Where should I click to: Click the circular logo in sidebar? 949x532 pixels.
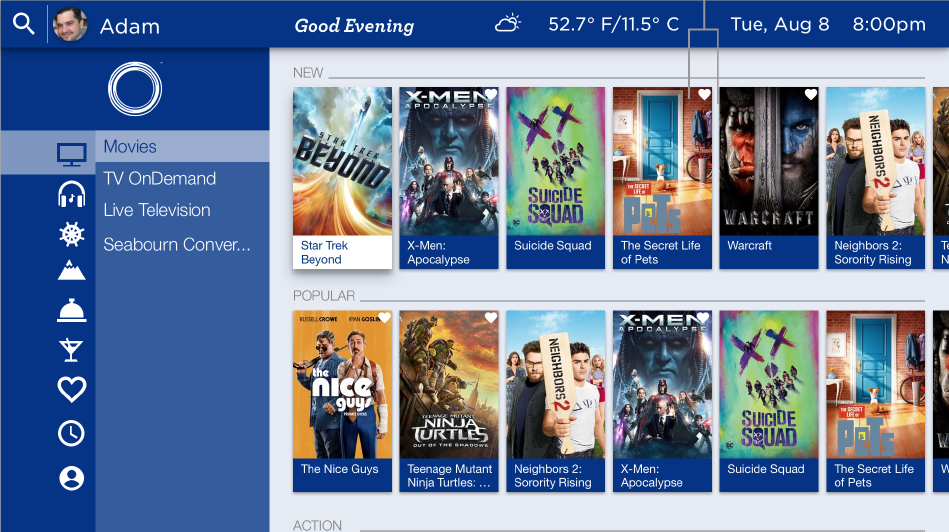(x=135, y=89)
